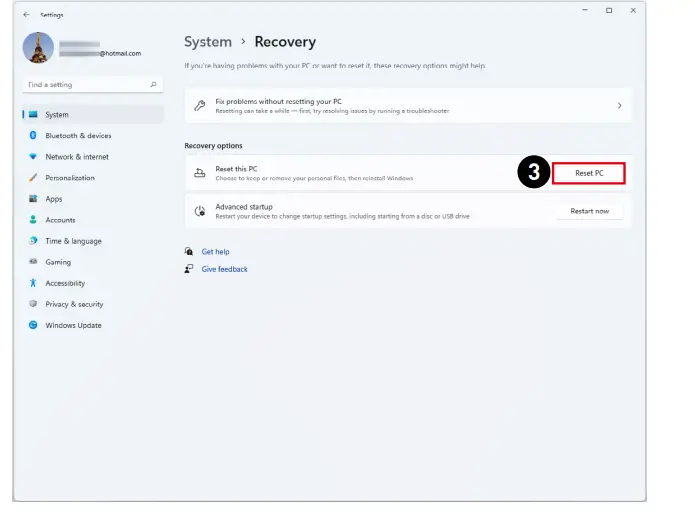The height and width of the screenshot is (514, 695).
Task: Close the Settings window
Action: pyautogui.click(x=633, y=10)
